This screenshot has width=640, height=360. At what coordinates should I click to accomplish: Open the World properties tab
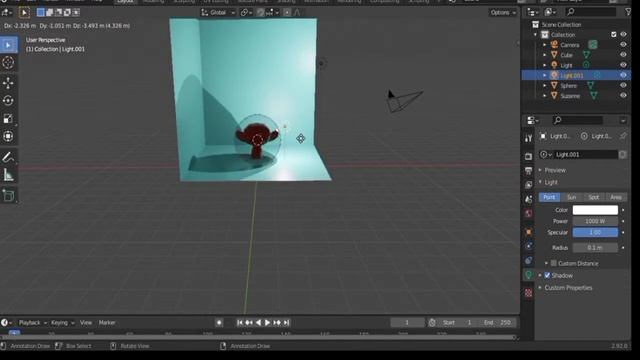[529, 213]
